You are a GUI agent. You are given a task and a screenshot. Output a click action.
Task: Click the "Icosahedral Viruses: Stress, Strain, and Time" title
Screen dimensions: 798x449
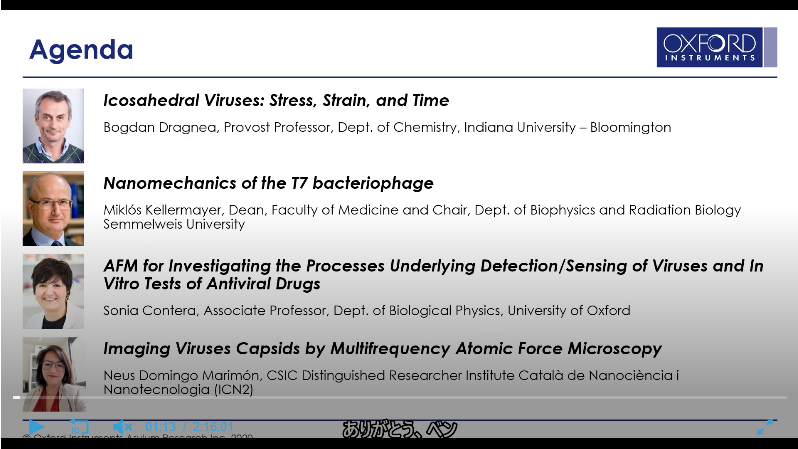point(276,100)
